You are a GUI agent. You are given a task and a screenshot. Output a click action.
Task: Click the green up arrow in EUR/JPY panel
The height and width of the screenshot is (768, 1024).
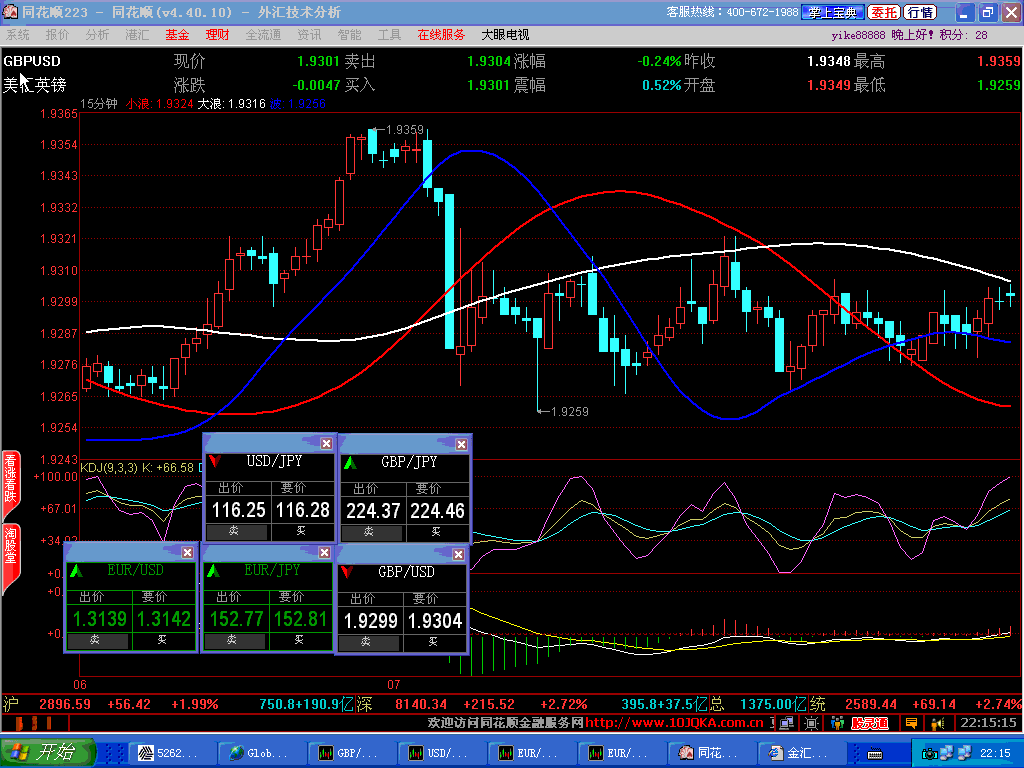coord(213,571)
